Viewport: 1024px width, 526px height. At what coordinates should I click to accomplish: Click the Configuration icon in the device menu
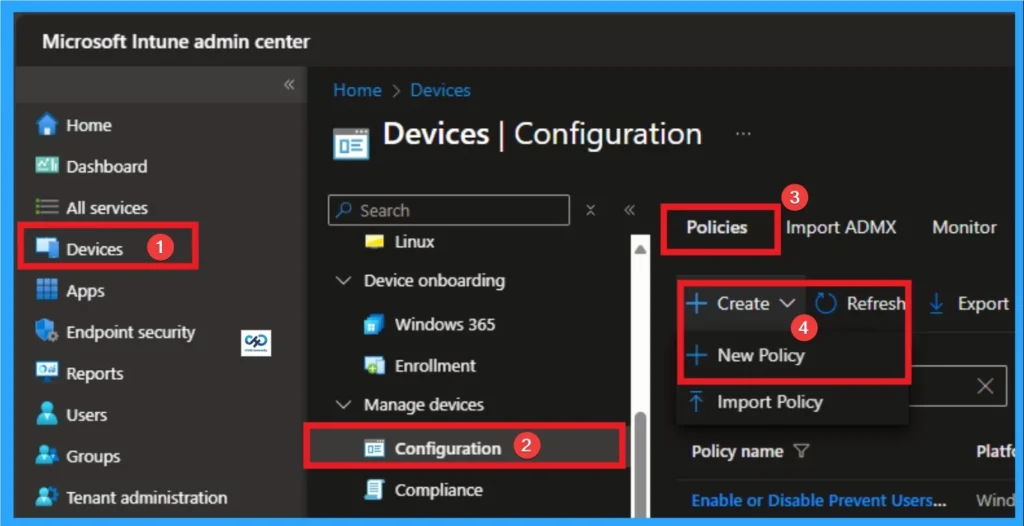click(374, 448)
